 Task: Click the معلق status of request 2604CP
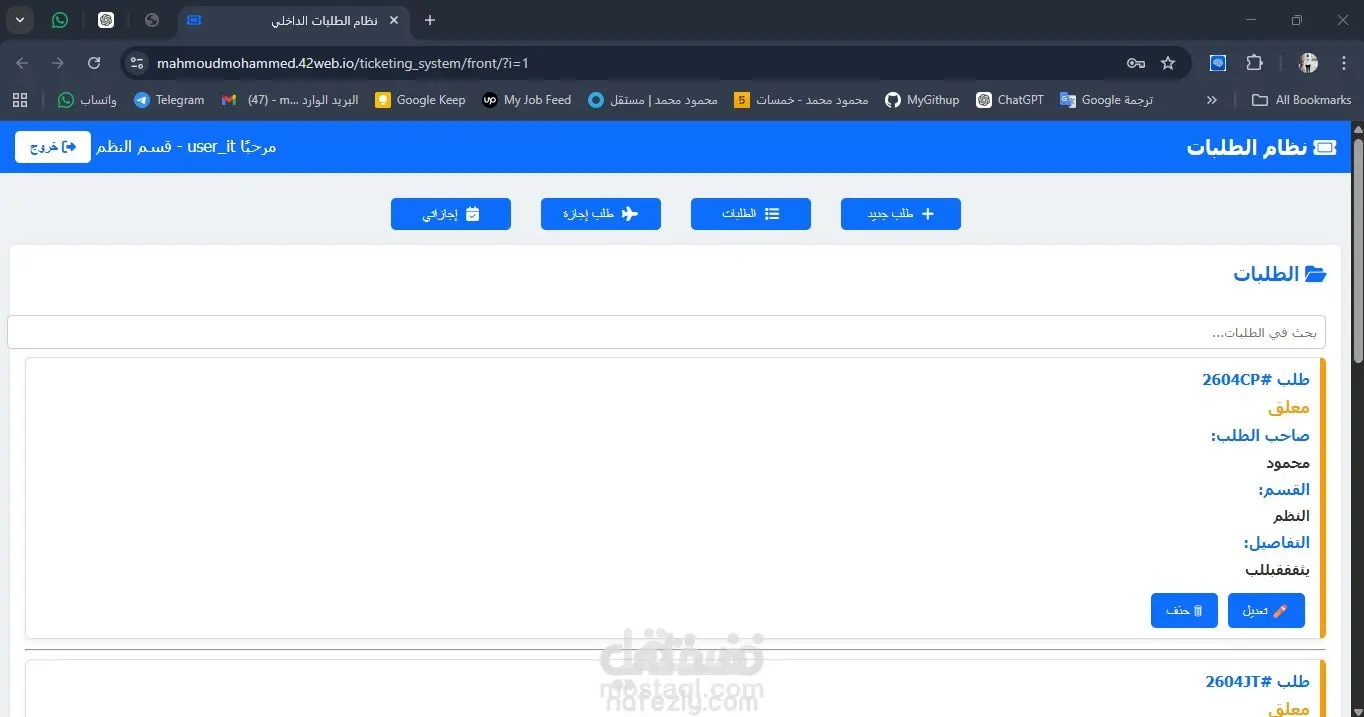pos(1289,407)
